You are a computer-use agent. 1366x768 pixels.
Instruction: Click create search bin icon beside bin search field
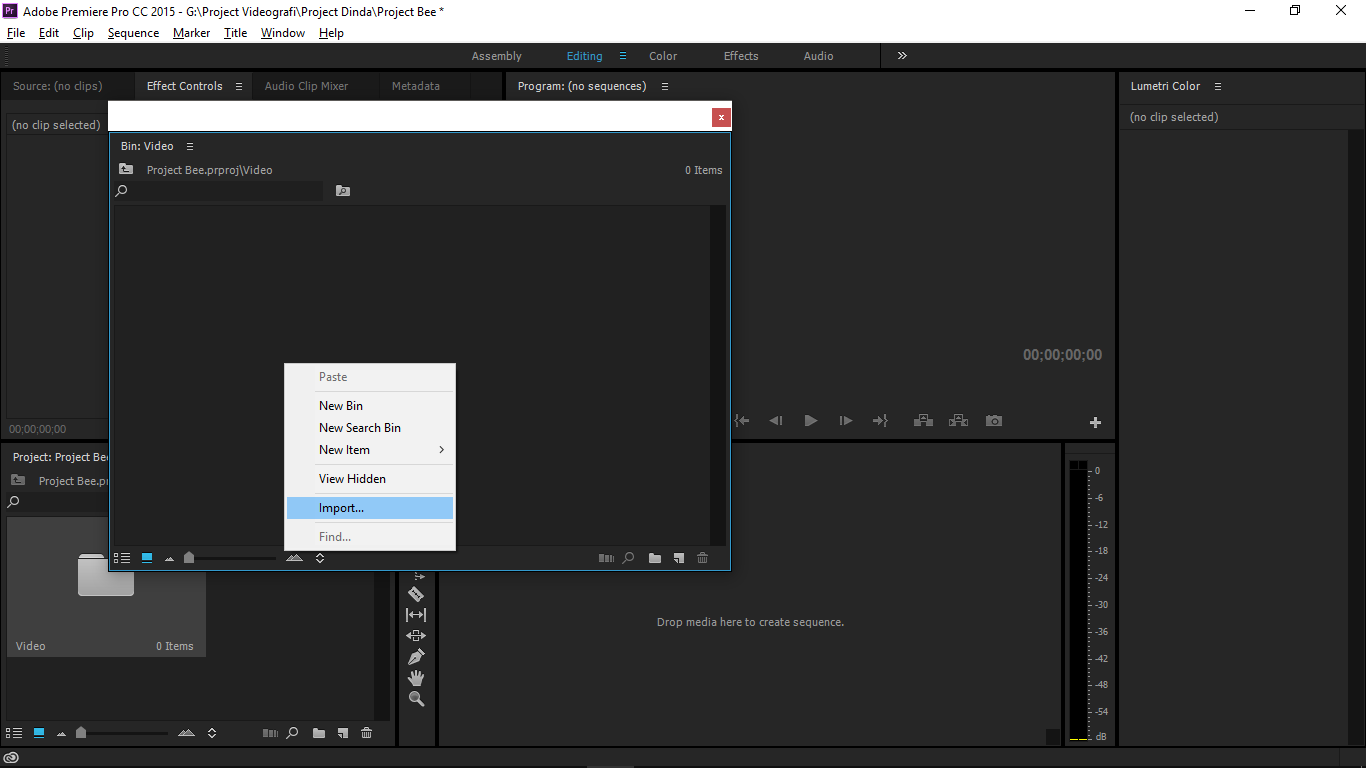(x=343, y=190)
